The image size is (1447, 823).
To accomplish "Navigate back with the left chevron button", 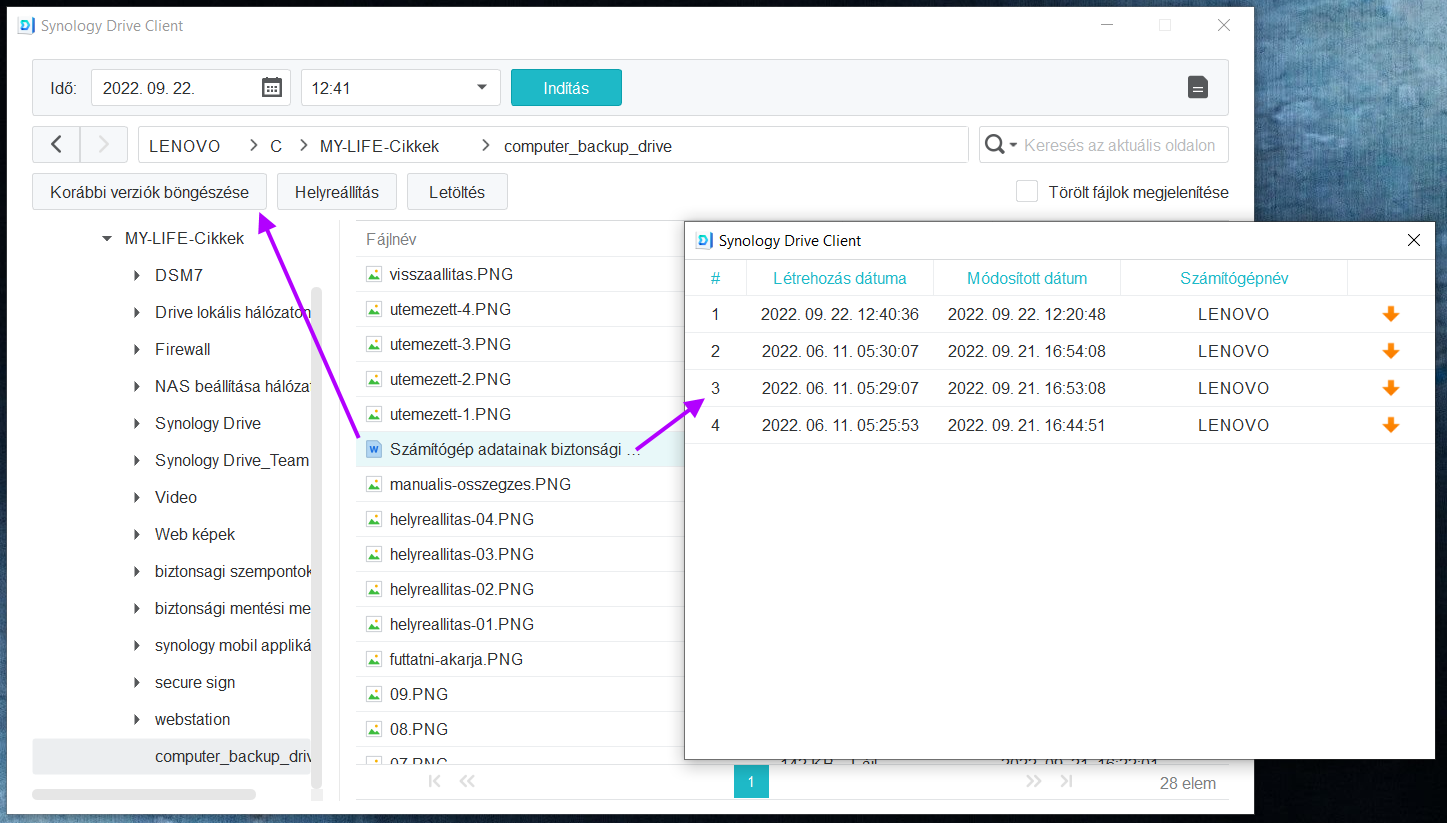I will coord(56,145).
